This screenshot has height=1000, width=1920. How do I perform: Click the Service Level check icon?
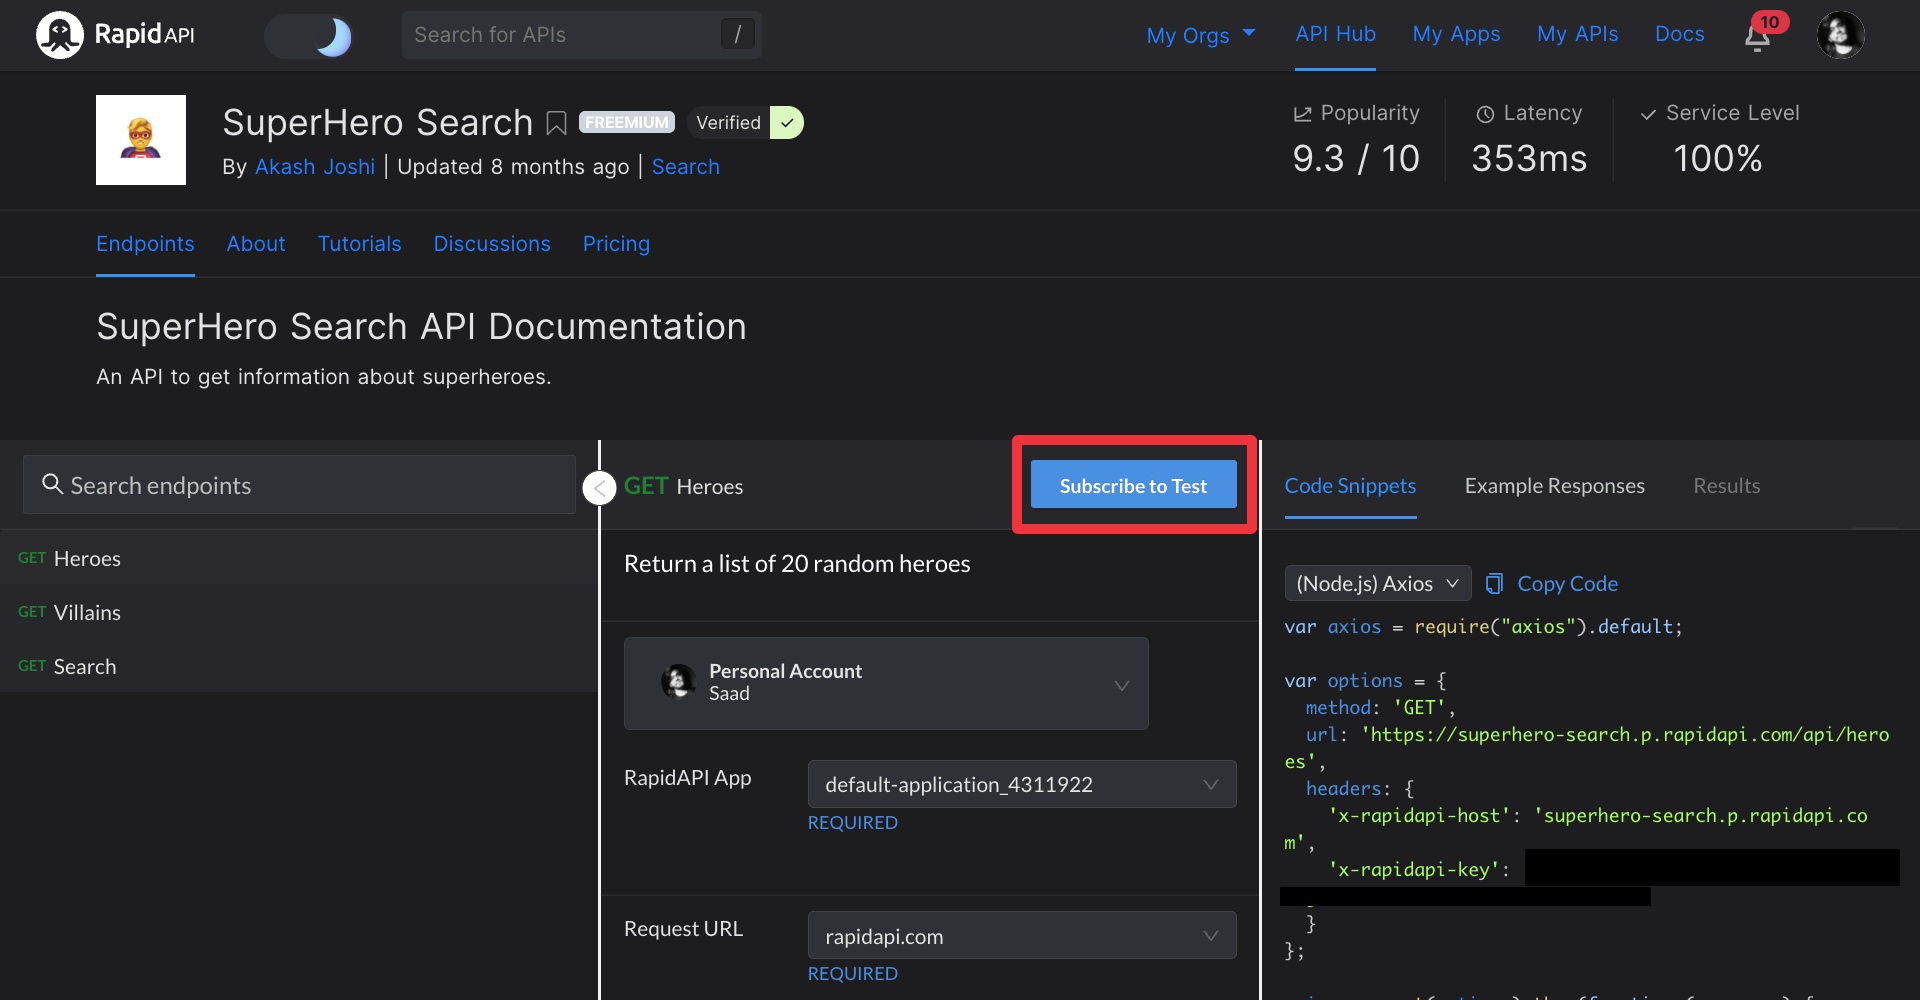point(1648,114)
